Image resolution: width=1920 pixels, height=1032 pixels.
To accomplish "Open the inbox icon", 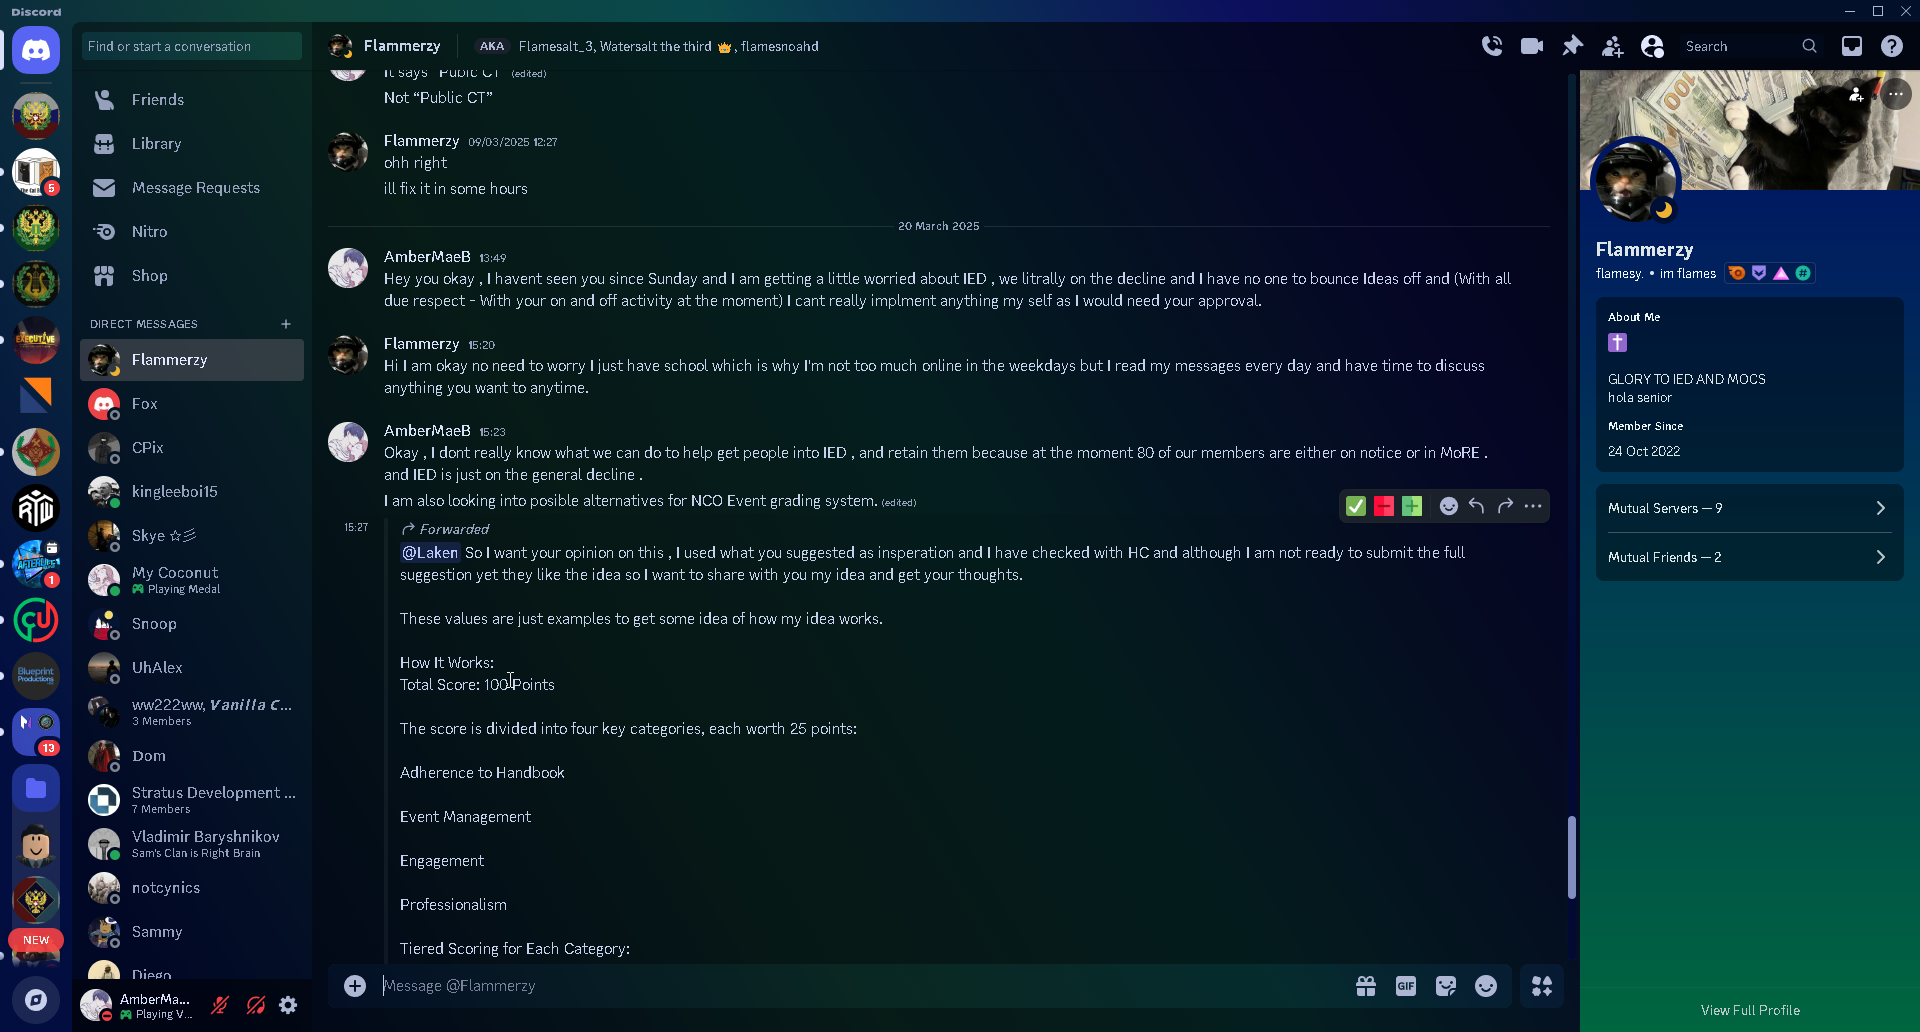I will tap(1852, 46).
